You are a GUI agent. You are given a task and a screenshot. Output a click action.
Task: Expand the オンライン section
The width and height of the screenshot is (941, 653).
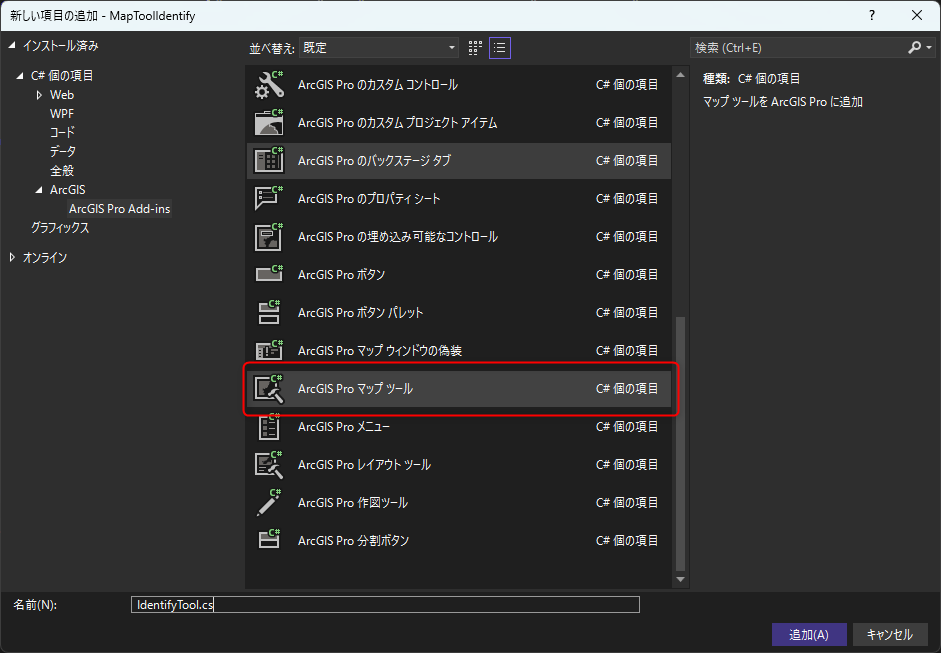click(12, 257)
